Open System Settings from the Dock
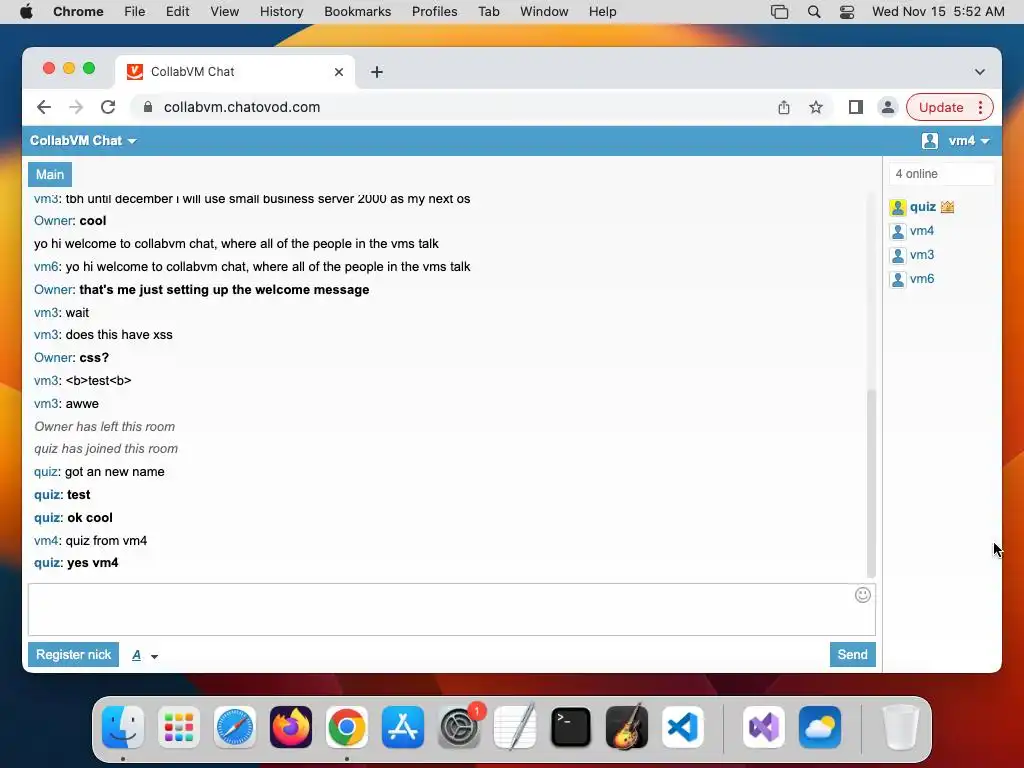 click(x=458, y=727)
